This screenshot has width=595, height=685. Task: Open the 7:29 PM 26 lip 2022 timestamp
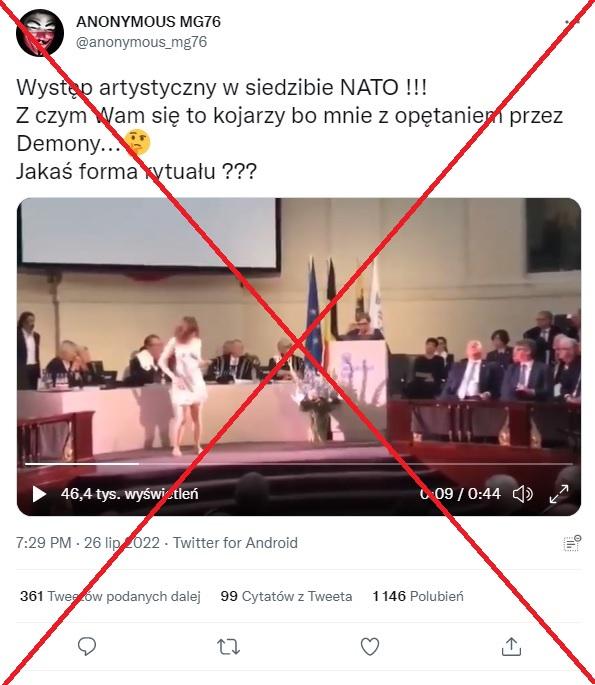pyautogui.click(x=88, y=543)
